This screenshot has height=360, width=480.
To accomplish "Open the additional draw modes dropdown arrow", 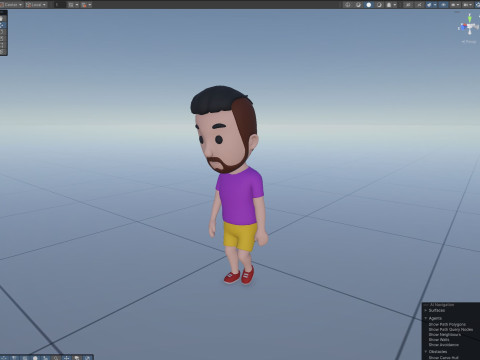I will (395, 5).
